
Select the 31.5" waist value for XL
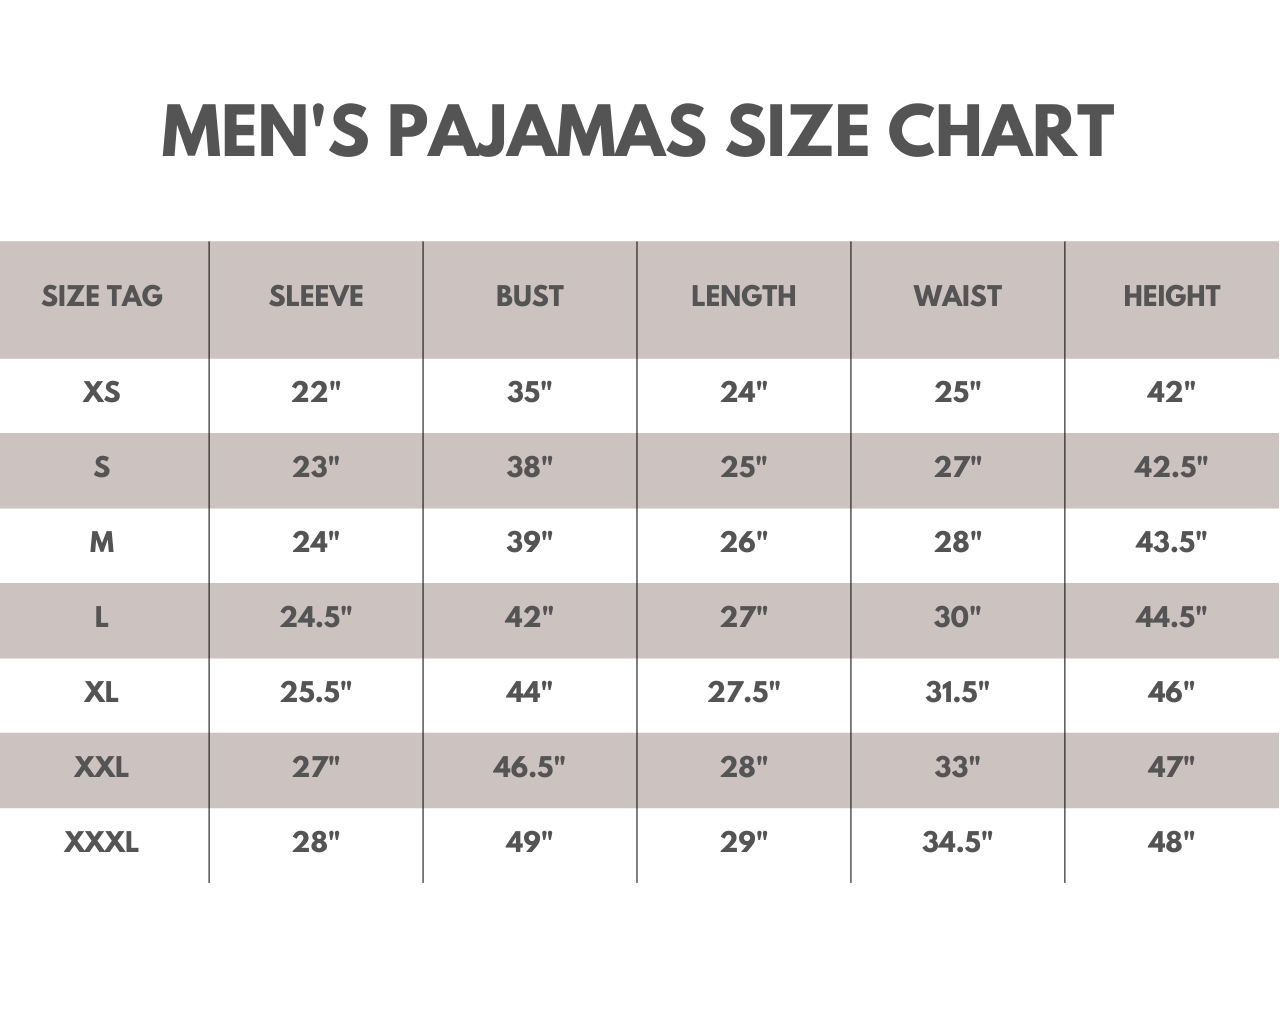coord(957,692)
